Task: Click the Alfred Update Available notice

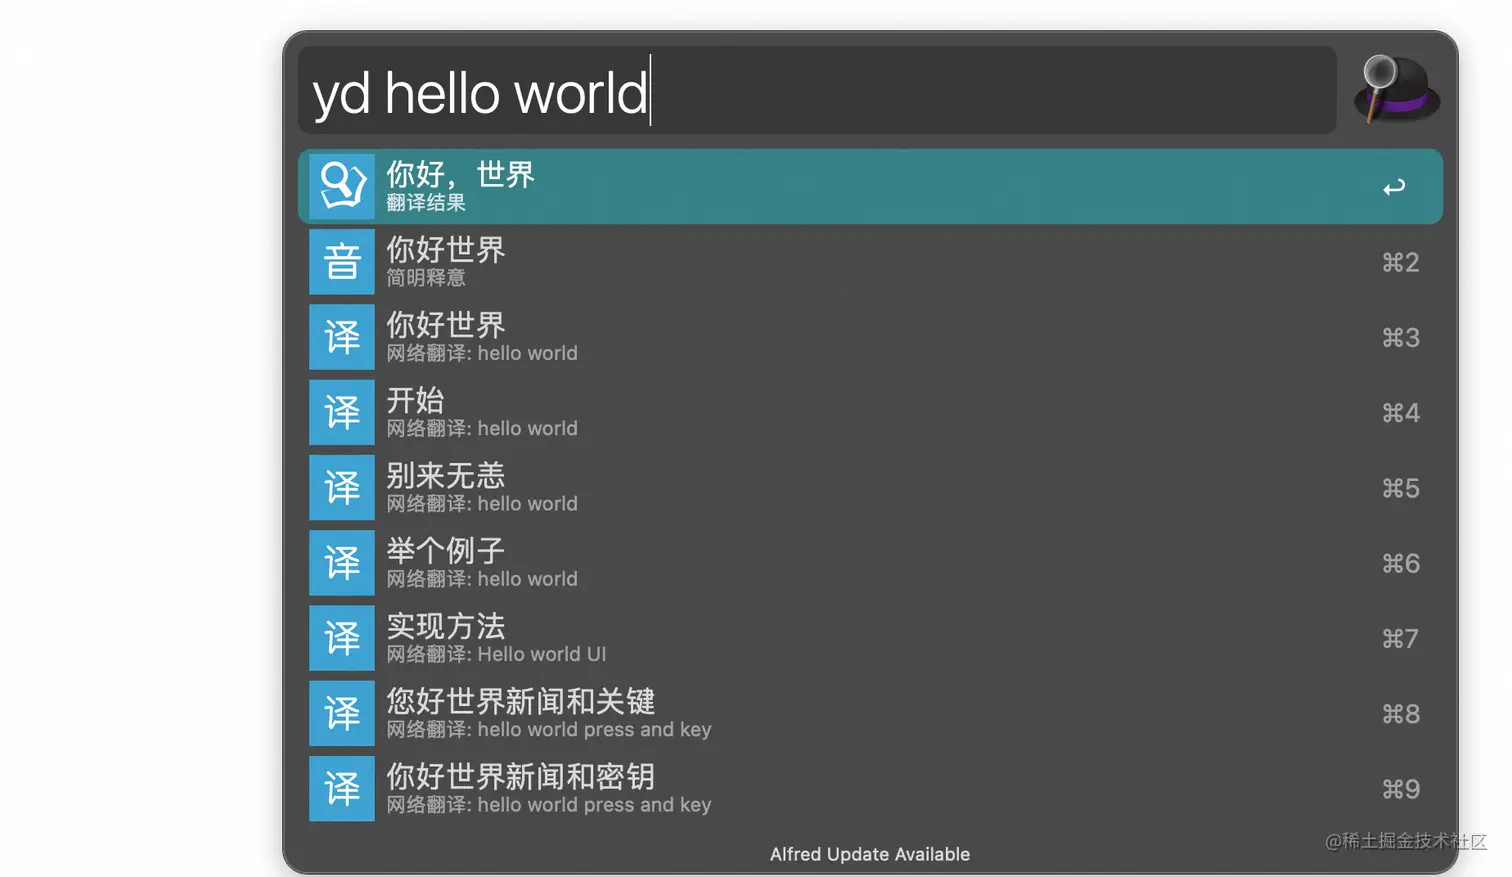Action: point(870,854)
